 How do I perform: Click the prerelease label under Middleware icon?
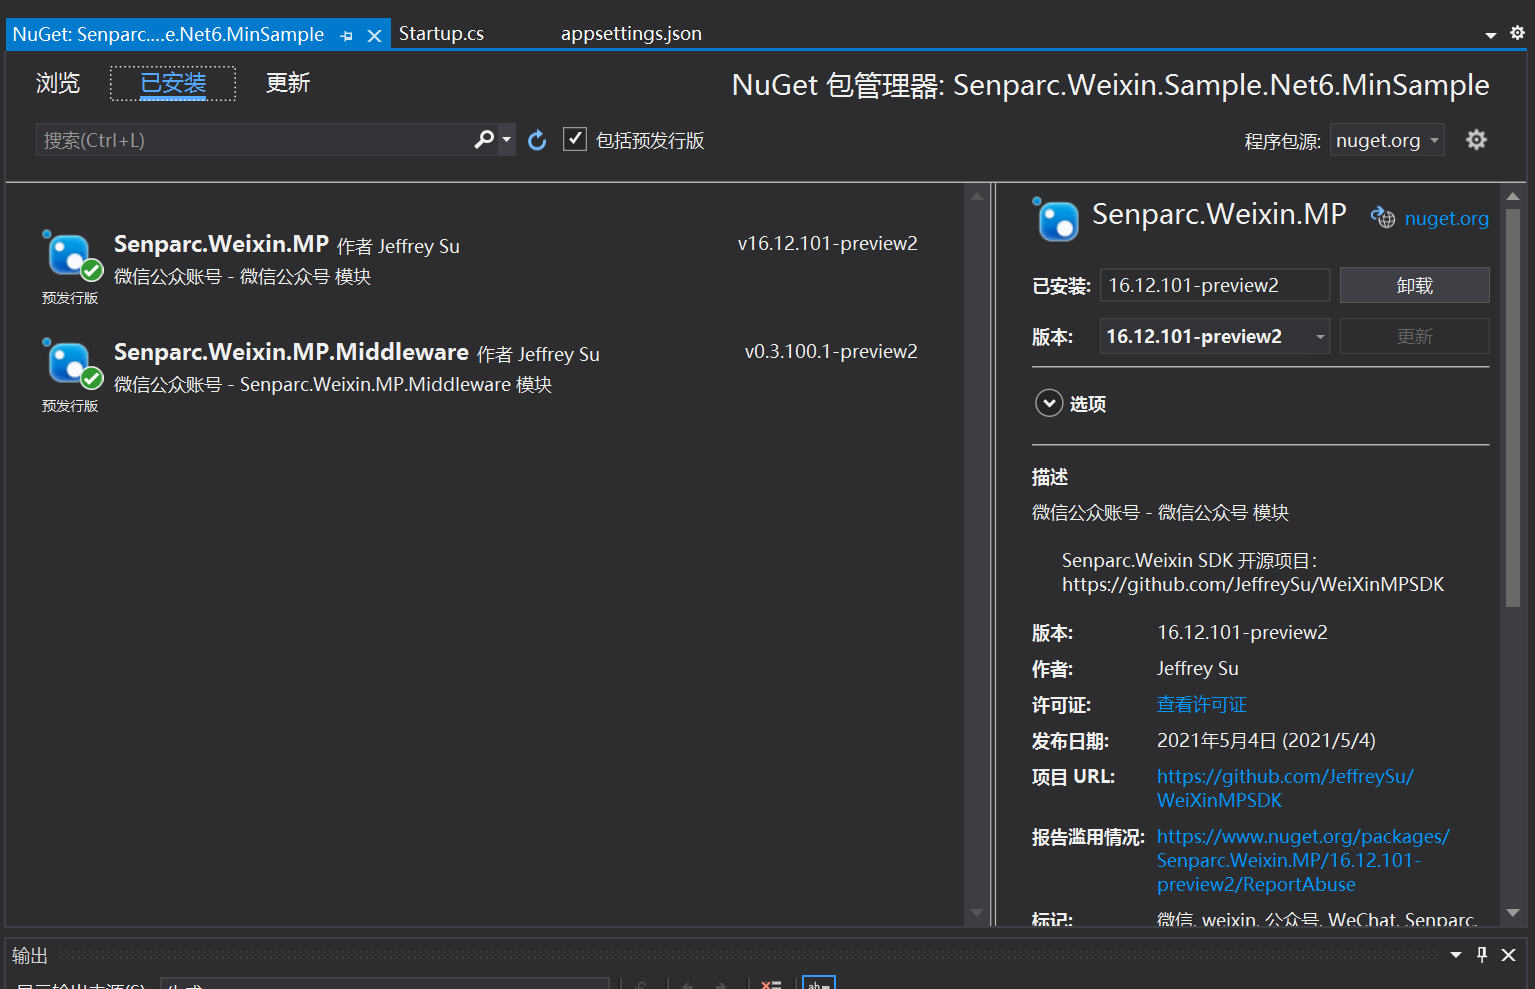[70, 406]
